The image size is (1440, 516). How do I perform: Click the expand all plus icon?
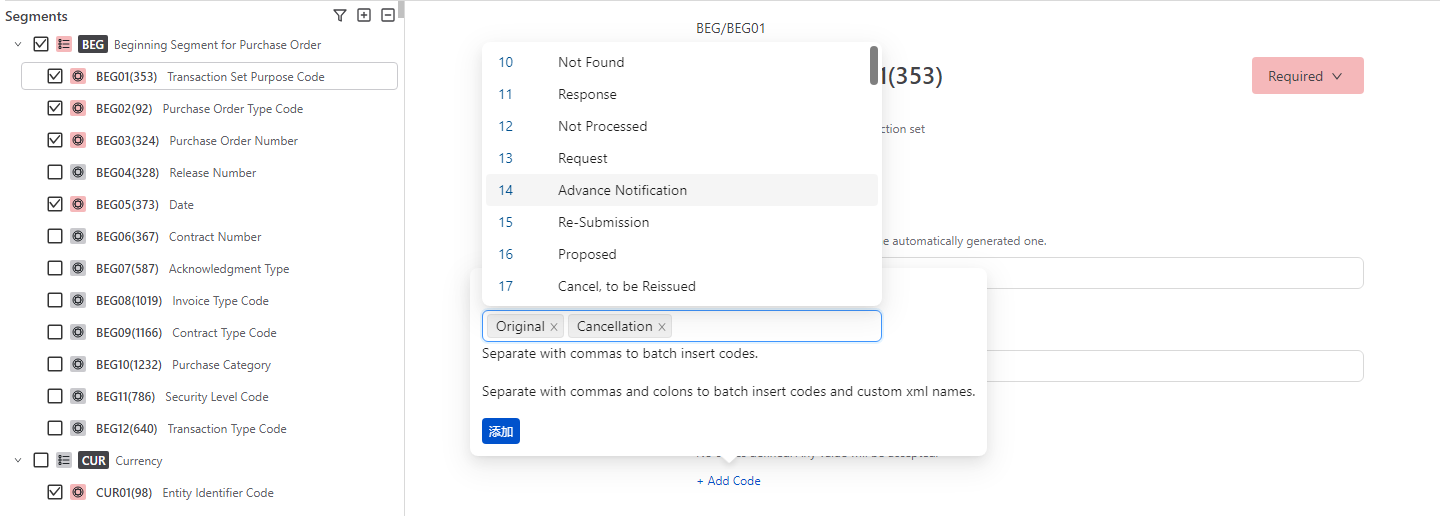(364, 15)
